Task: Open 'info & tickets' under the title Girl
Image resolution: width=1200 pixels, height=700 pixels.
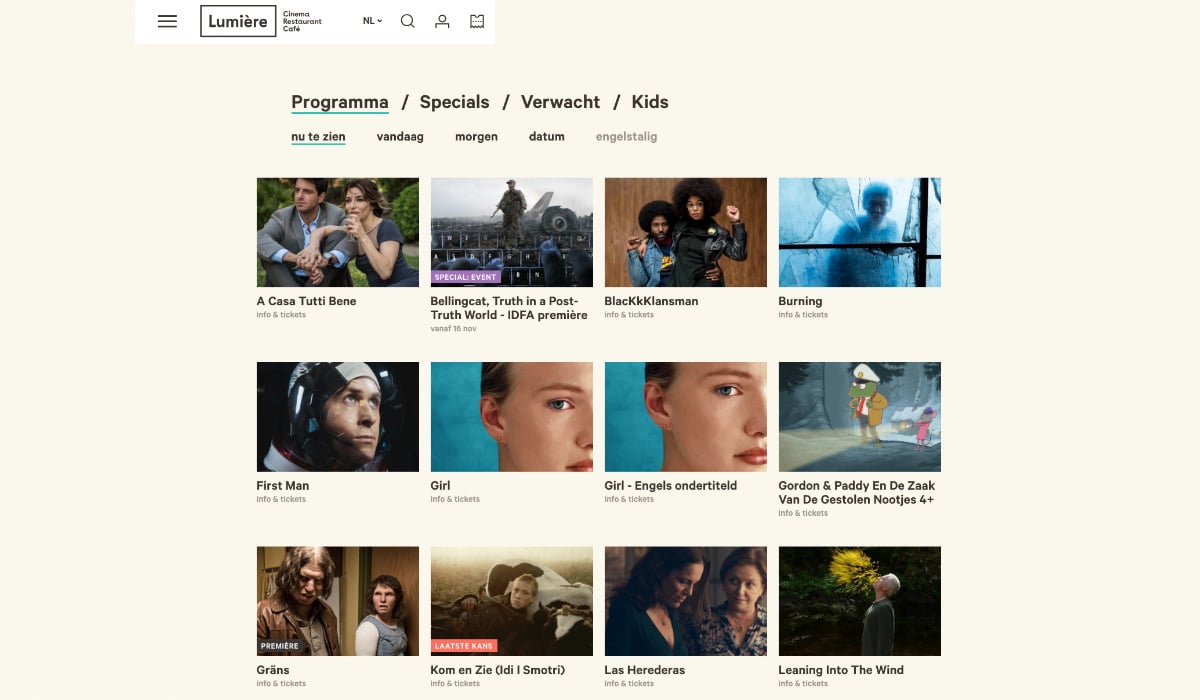Action: (455, 499)
